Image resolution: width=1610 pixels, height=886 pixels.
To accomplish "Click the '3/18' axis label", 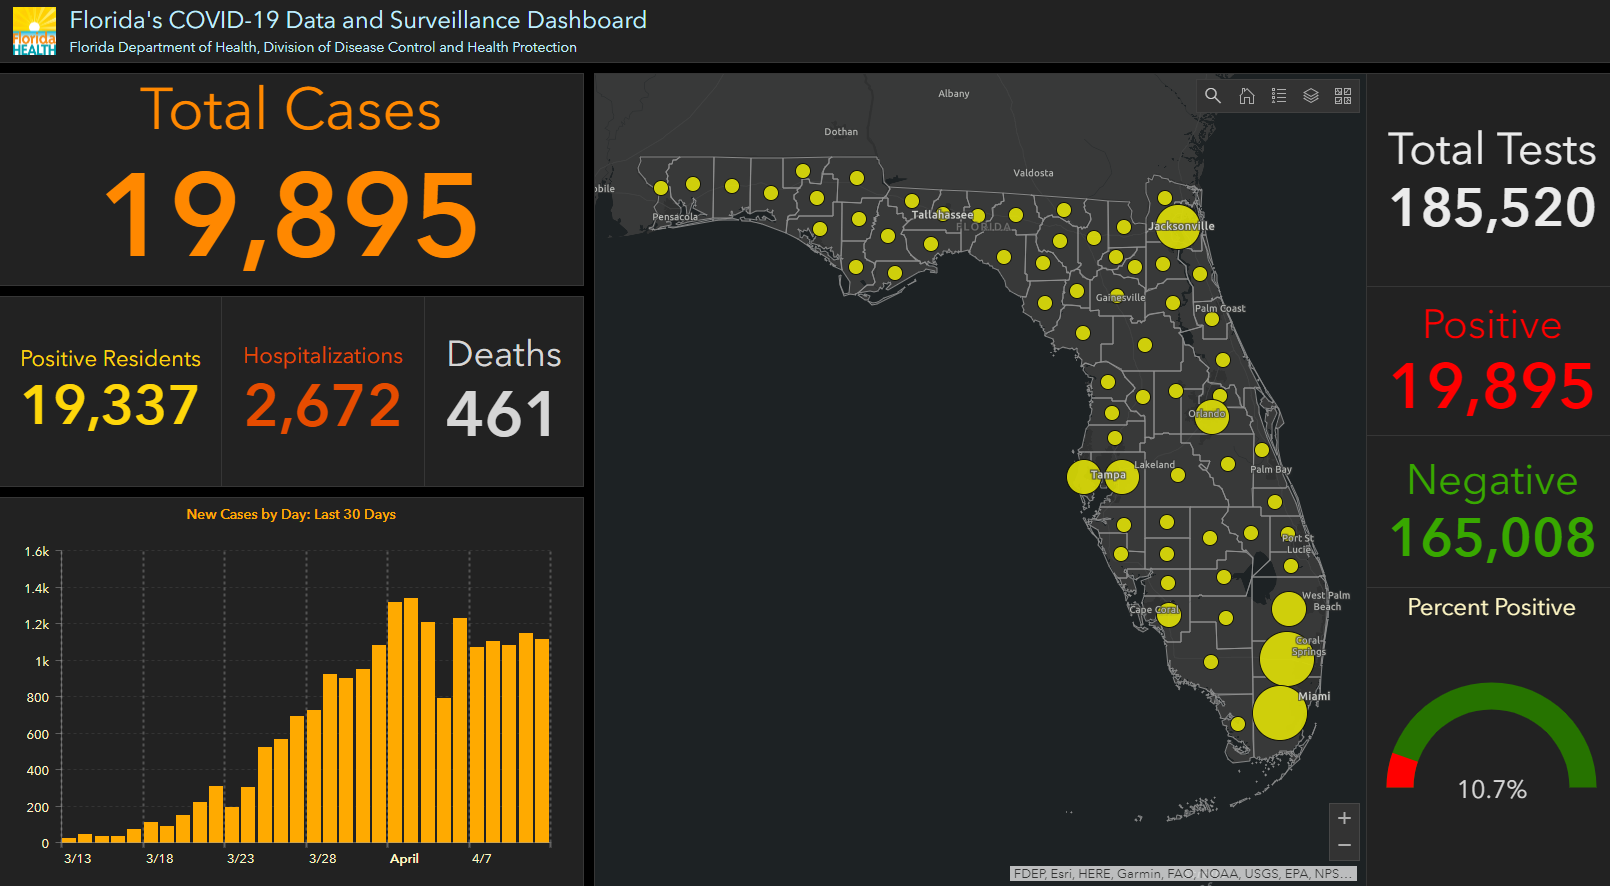I will coord(160,858).
